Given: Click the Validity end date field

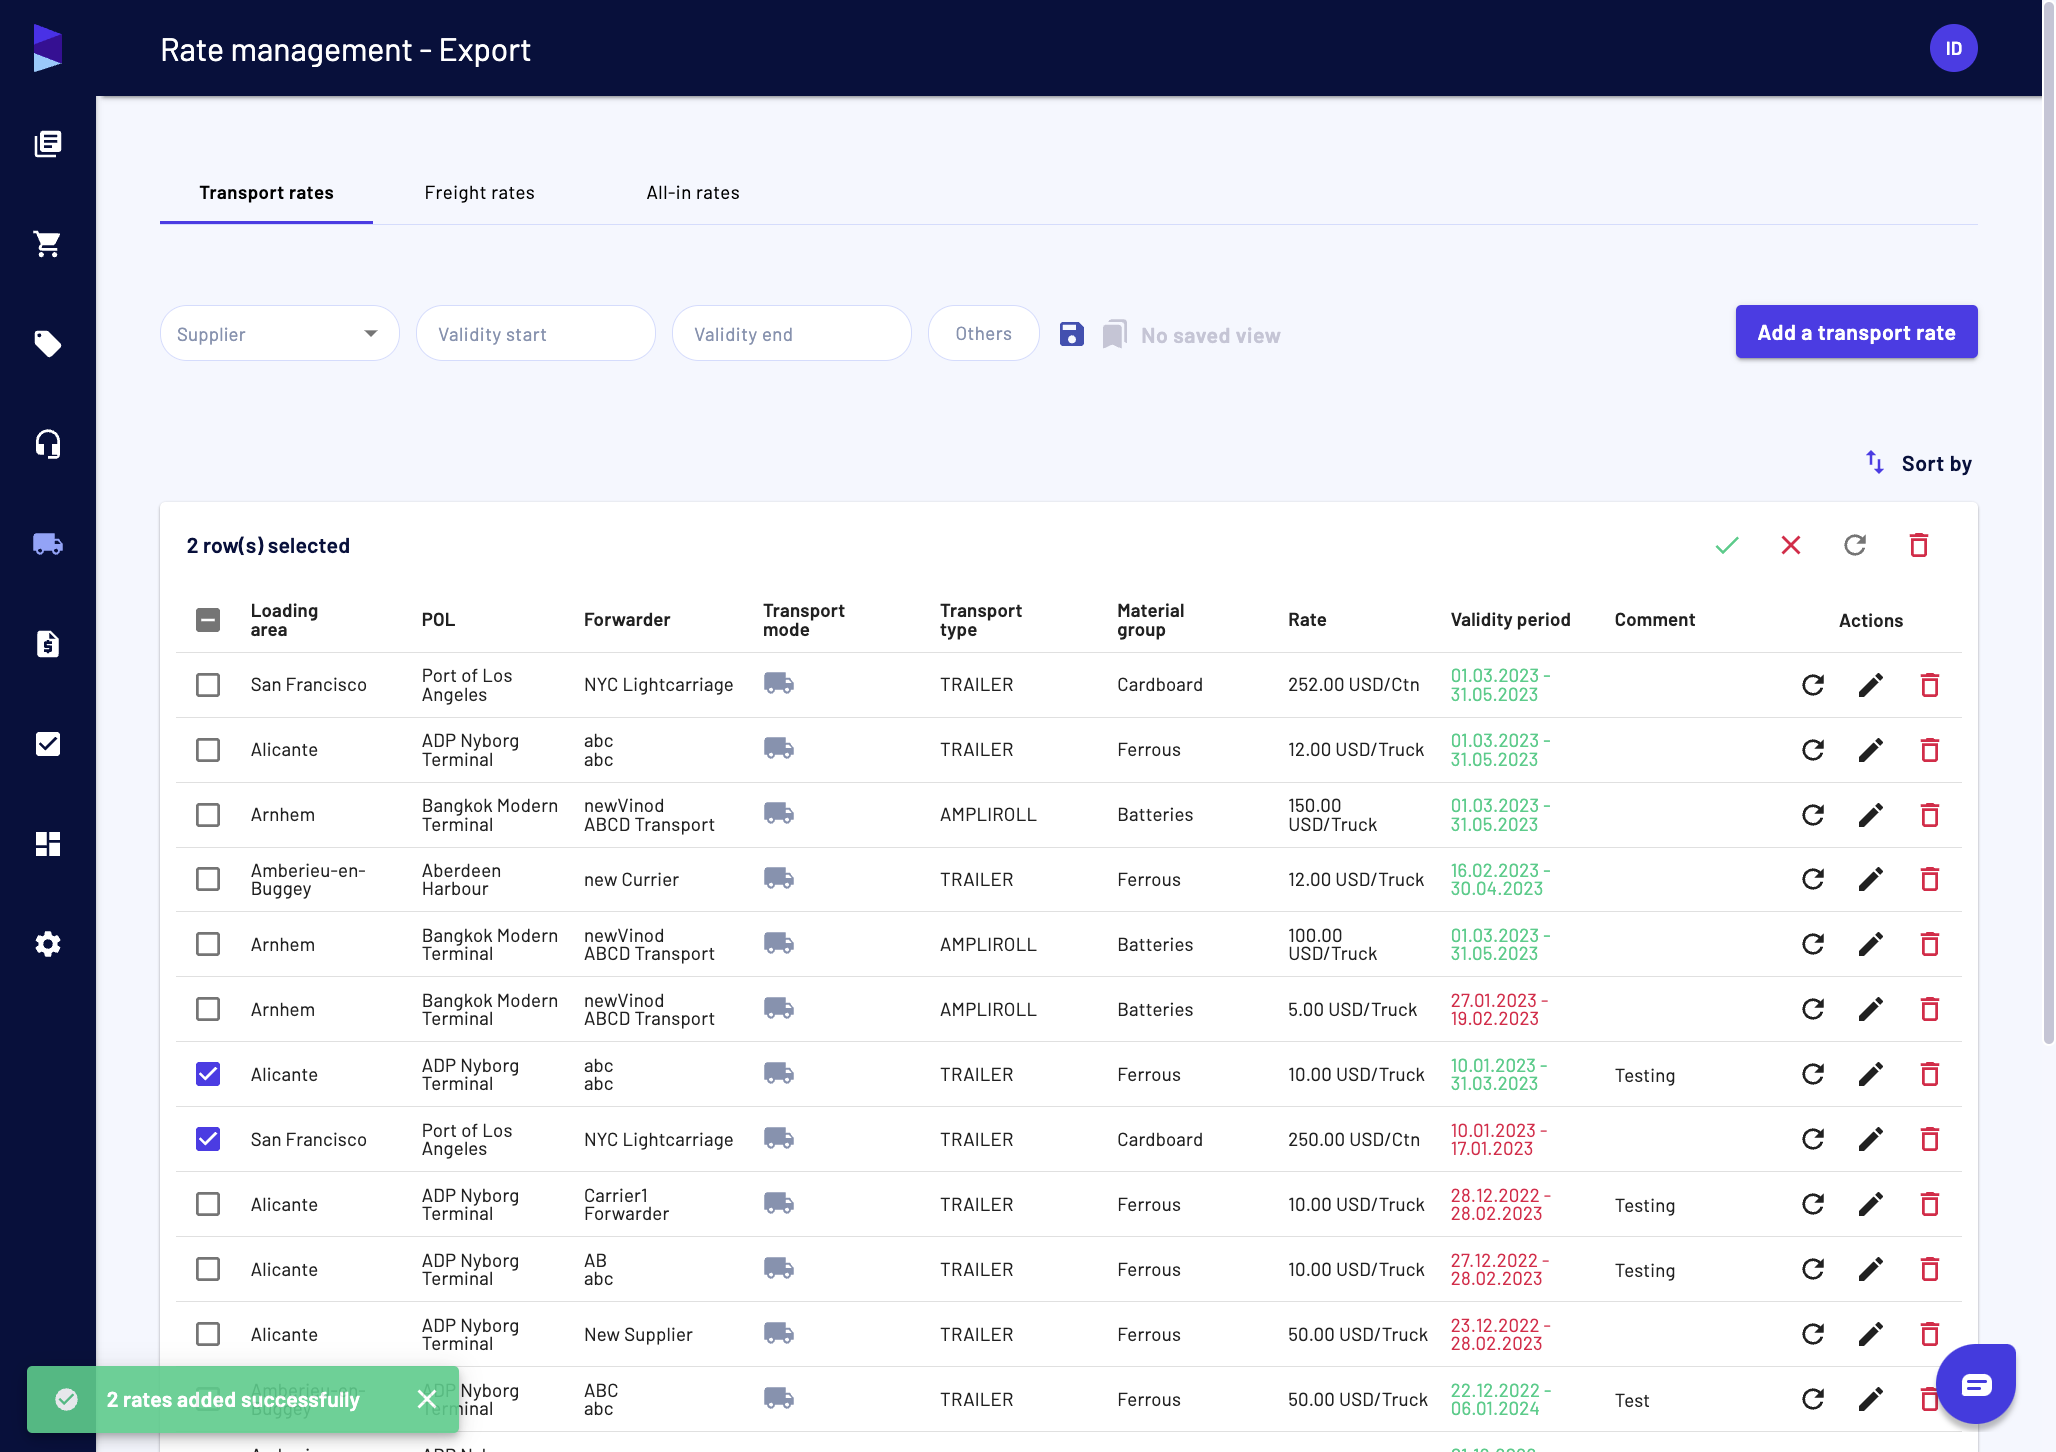Looking at the screenshot, I should [x=792, y=334].
